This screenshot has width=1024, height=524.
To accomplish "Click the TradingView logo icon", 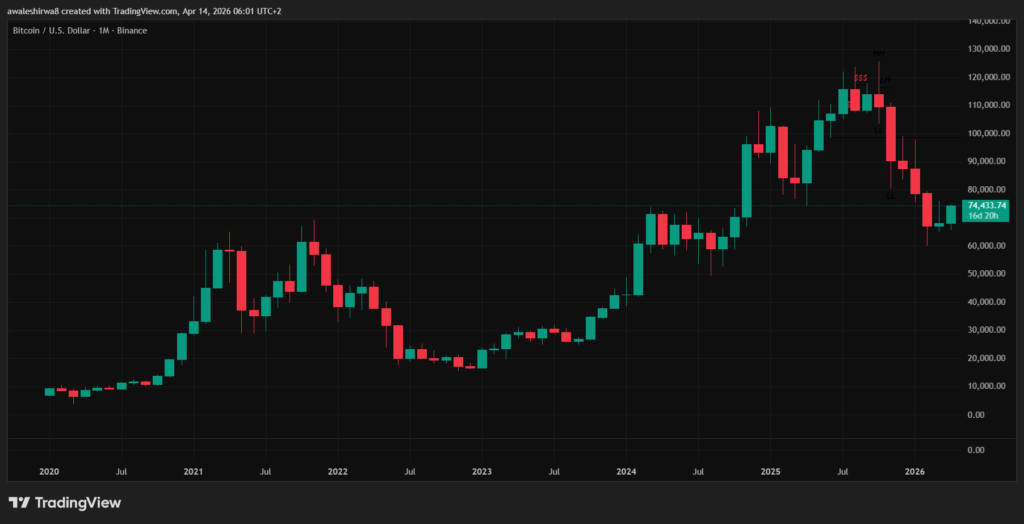I will 18,502.
